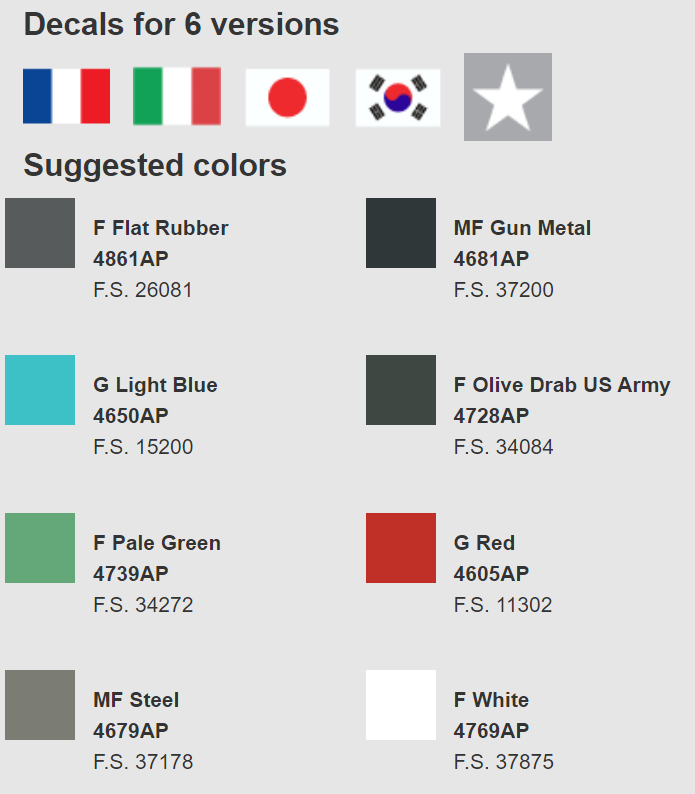Click the G Red color swatch
Image resolution: width=695 pixels, height=794 pixels.
[x=401, y=548]
